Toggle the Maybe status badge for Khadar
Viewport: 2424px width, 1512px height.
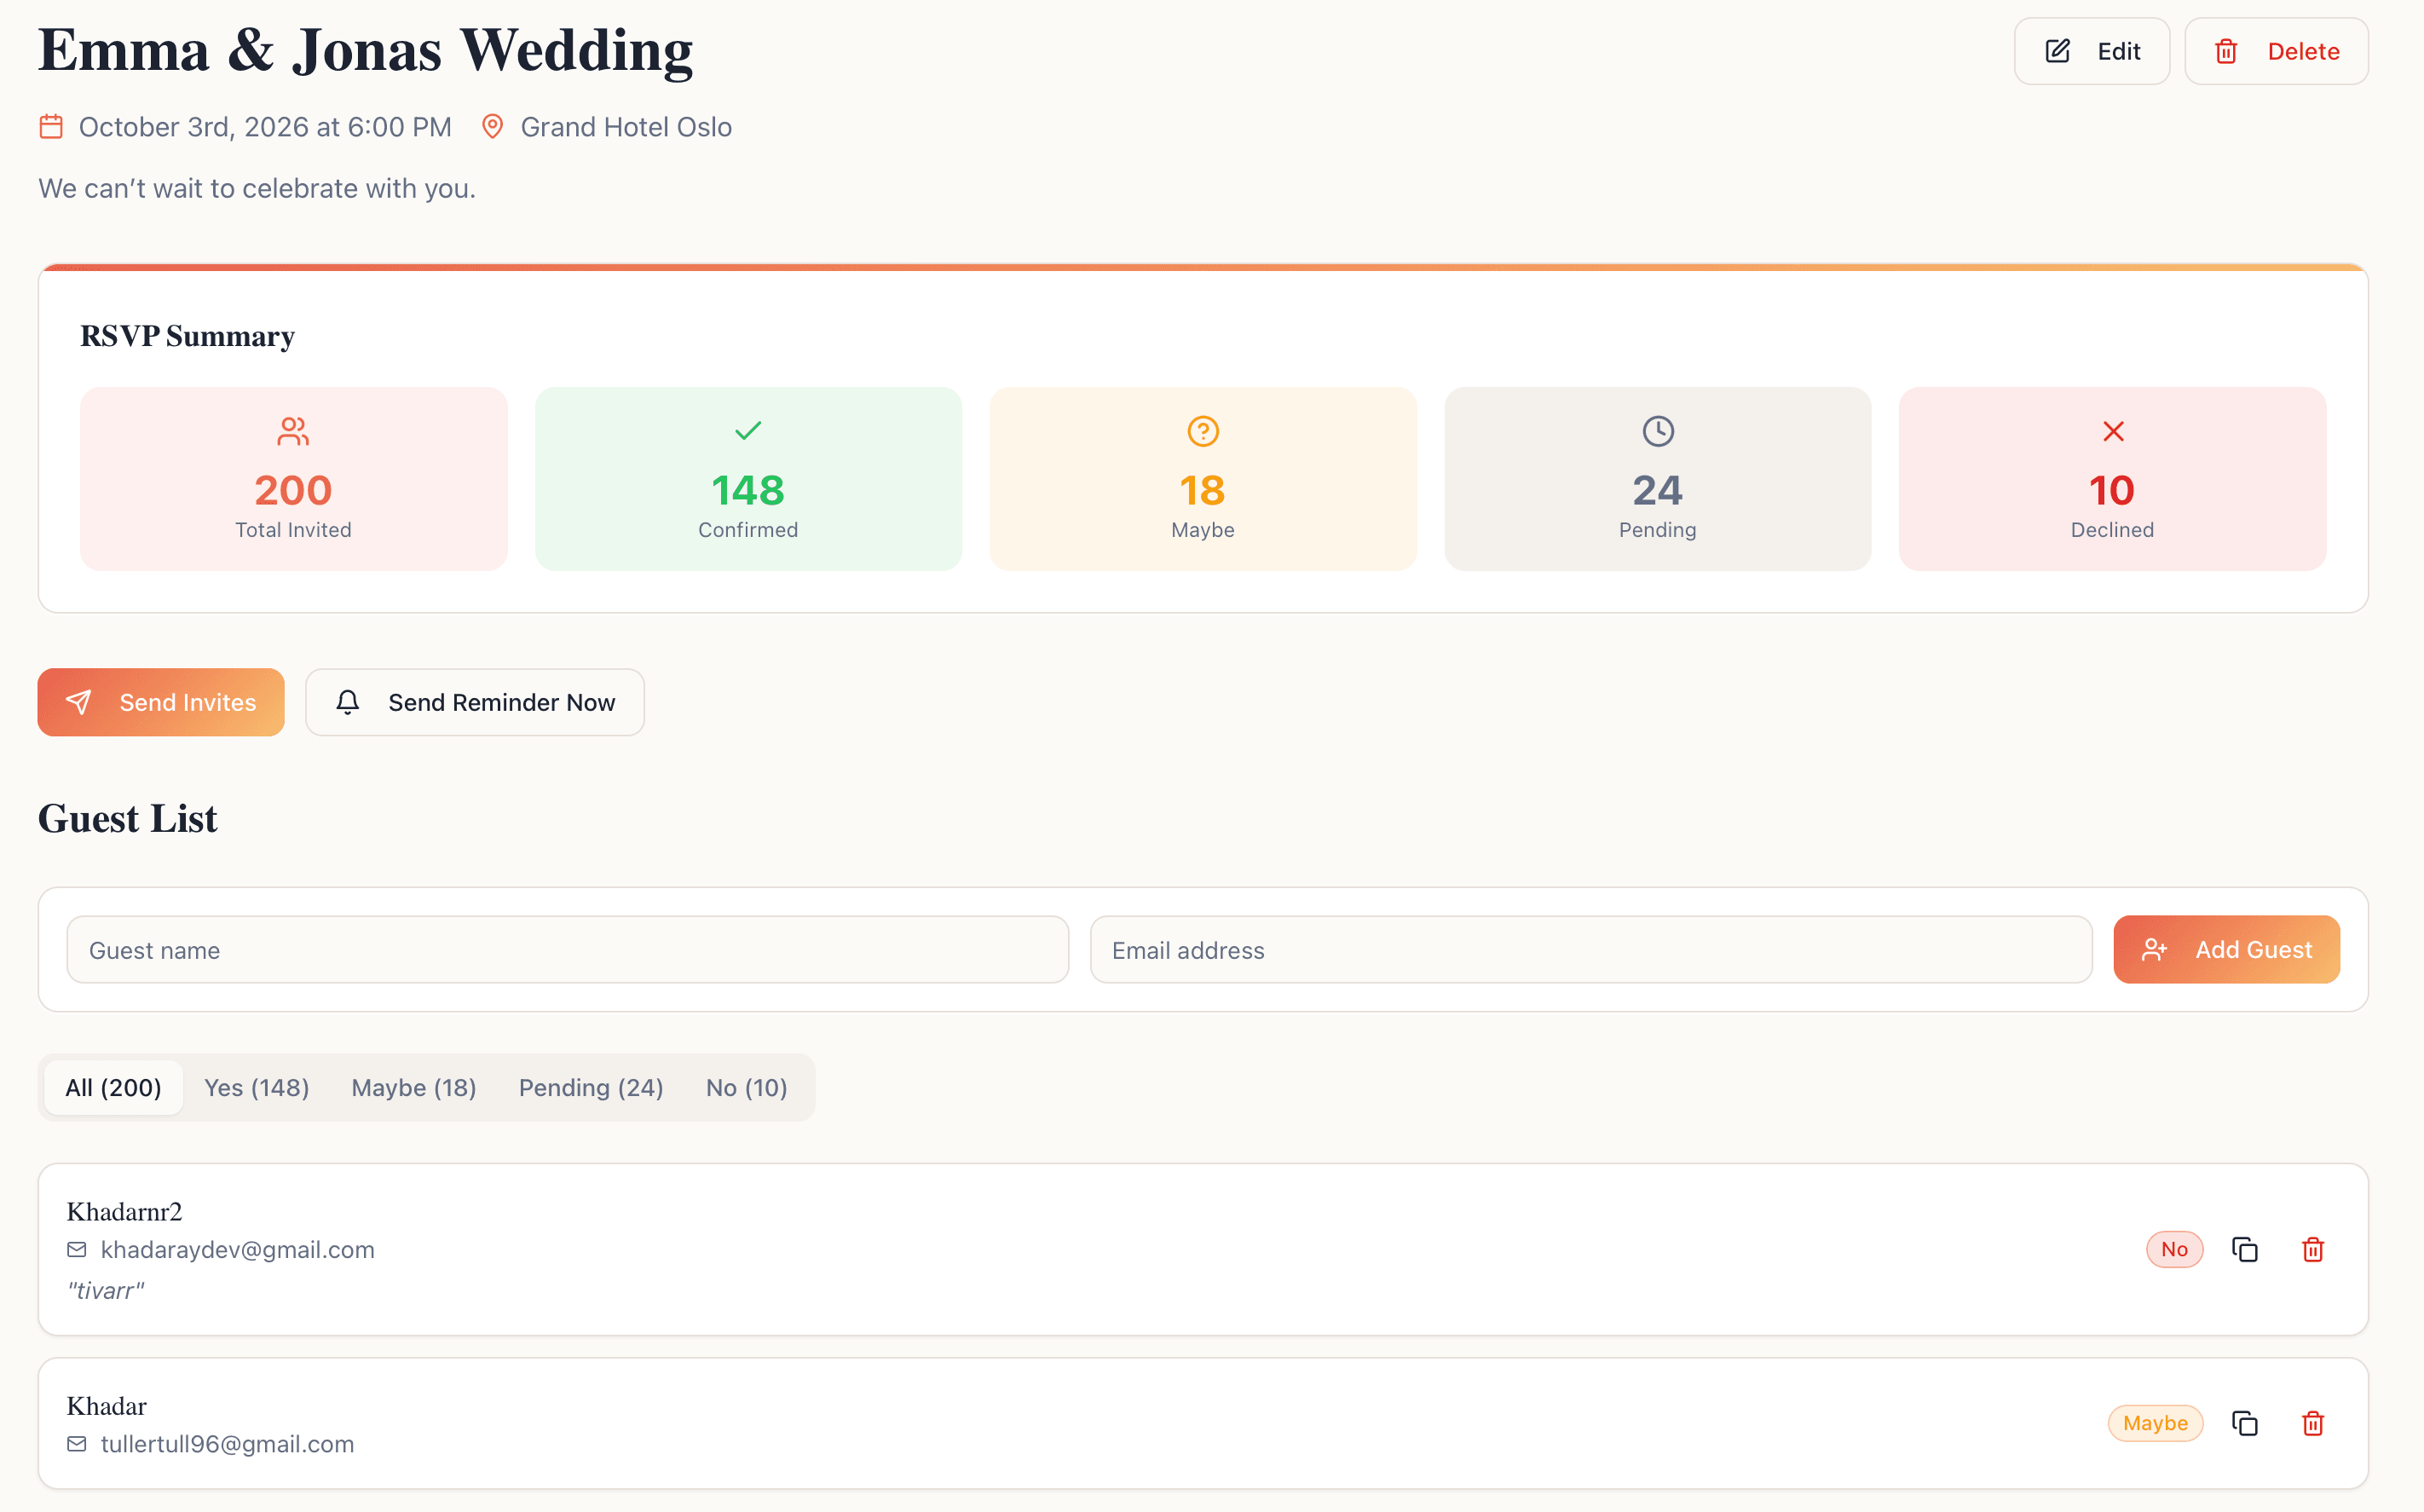2155,1423
